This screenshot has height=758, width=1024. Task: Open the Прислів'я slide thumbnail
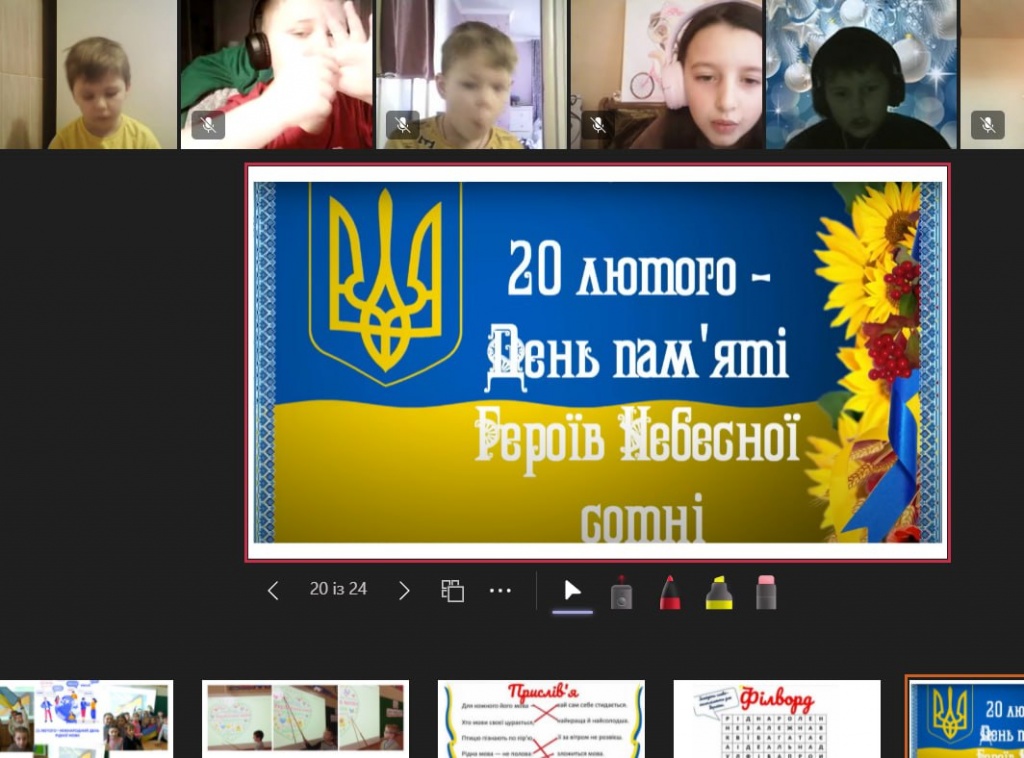pos(541,718)
